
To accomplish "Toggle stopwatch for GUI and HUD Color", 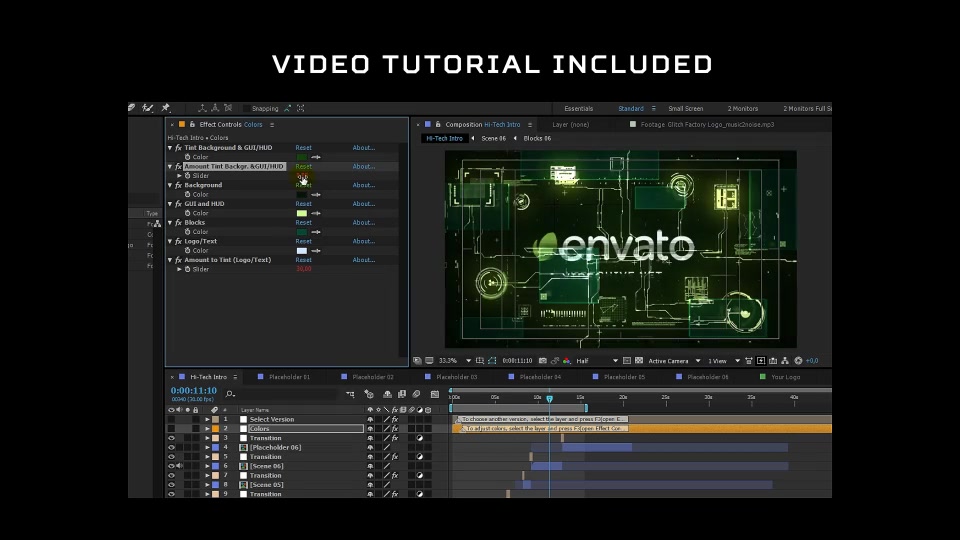I will (x=187, y=213).
